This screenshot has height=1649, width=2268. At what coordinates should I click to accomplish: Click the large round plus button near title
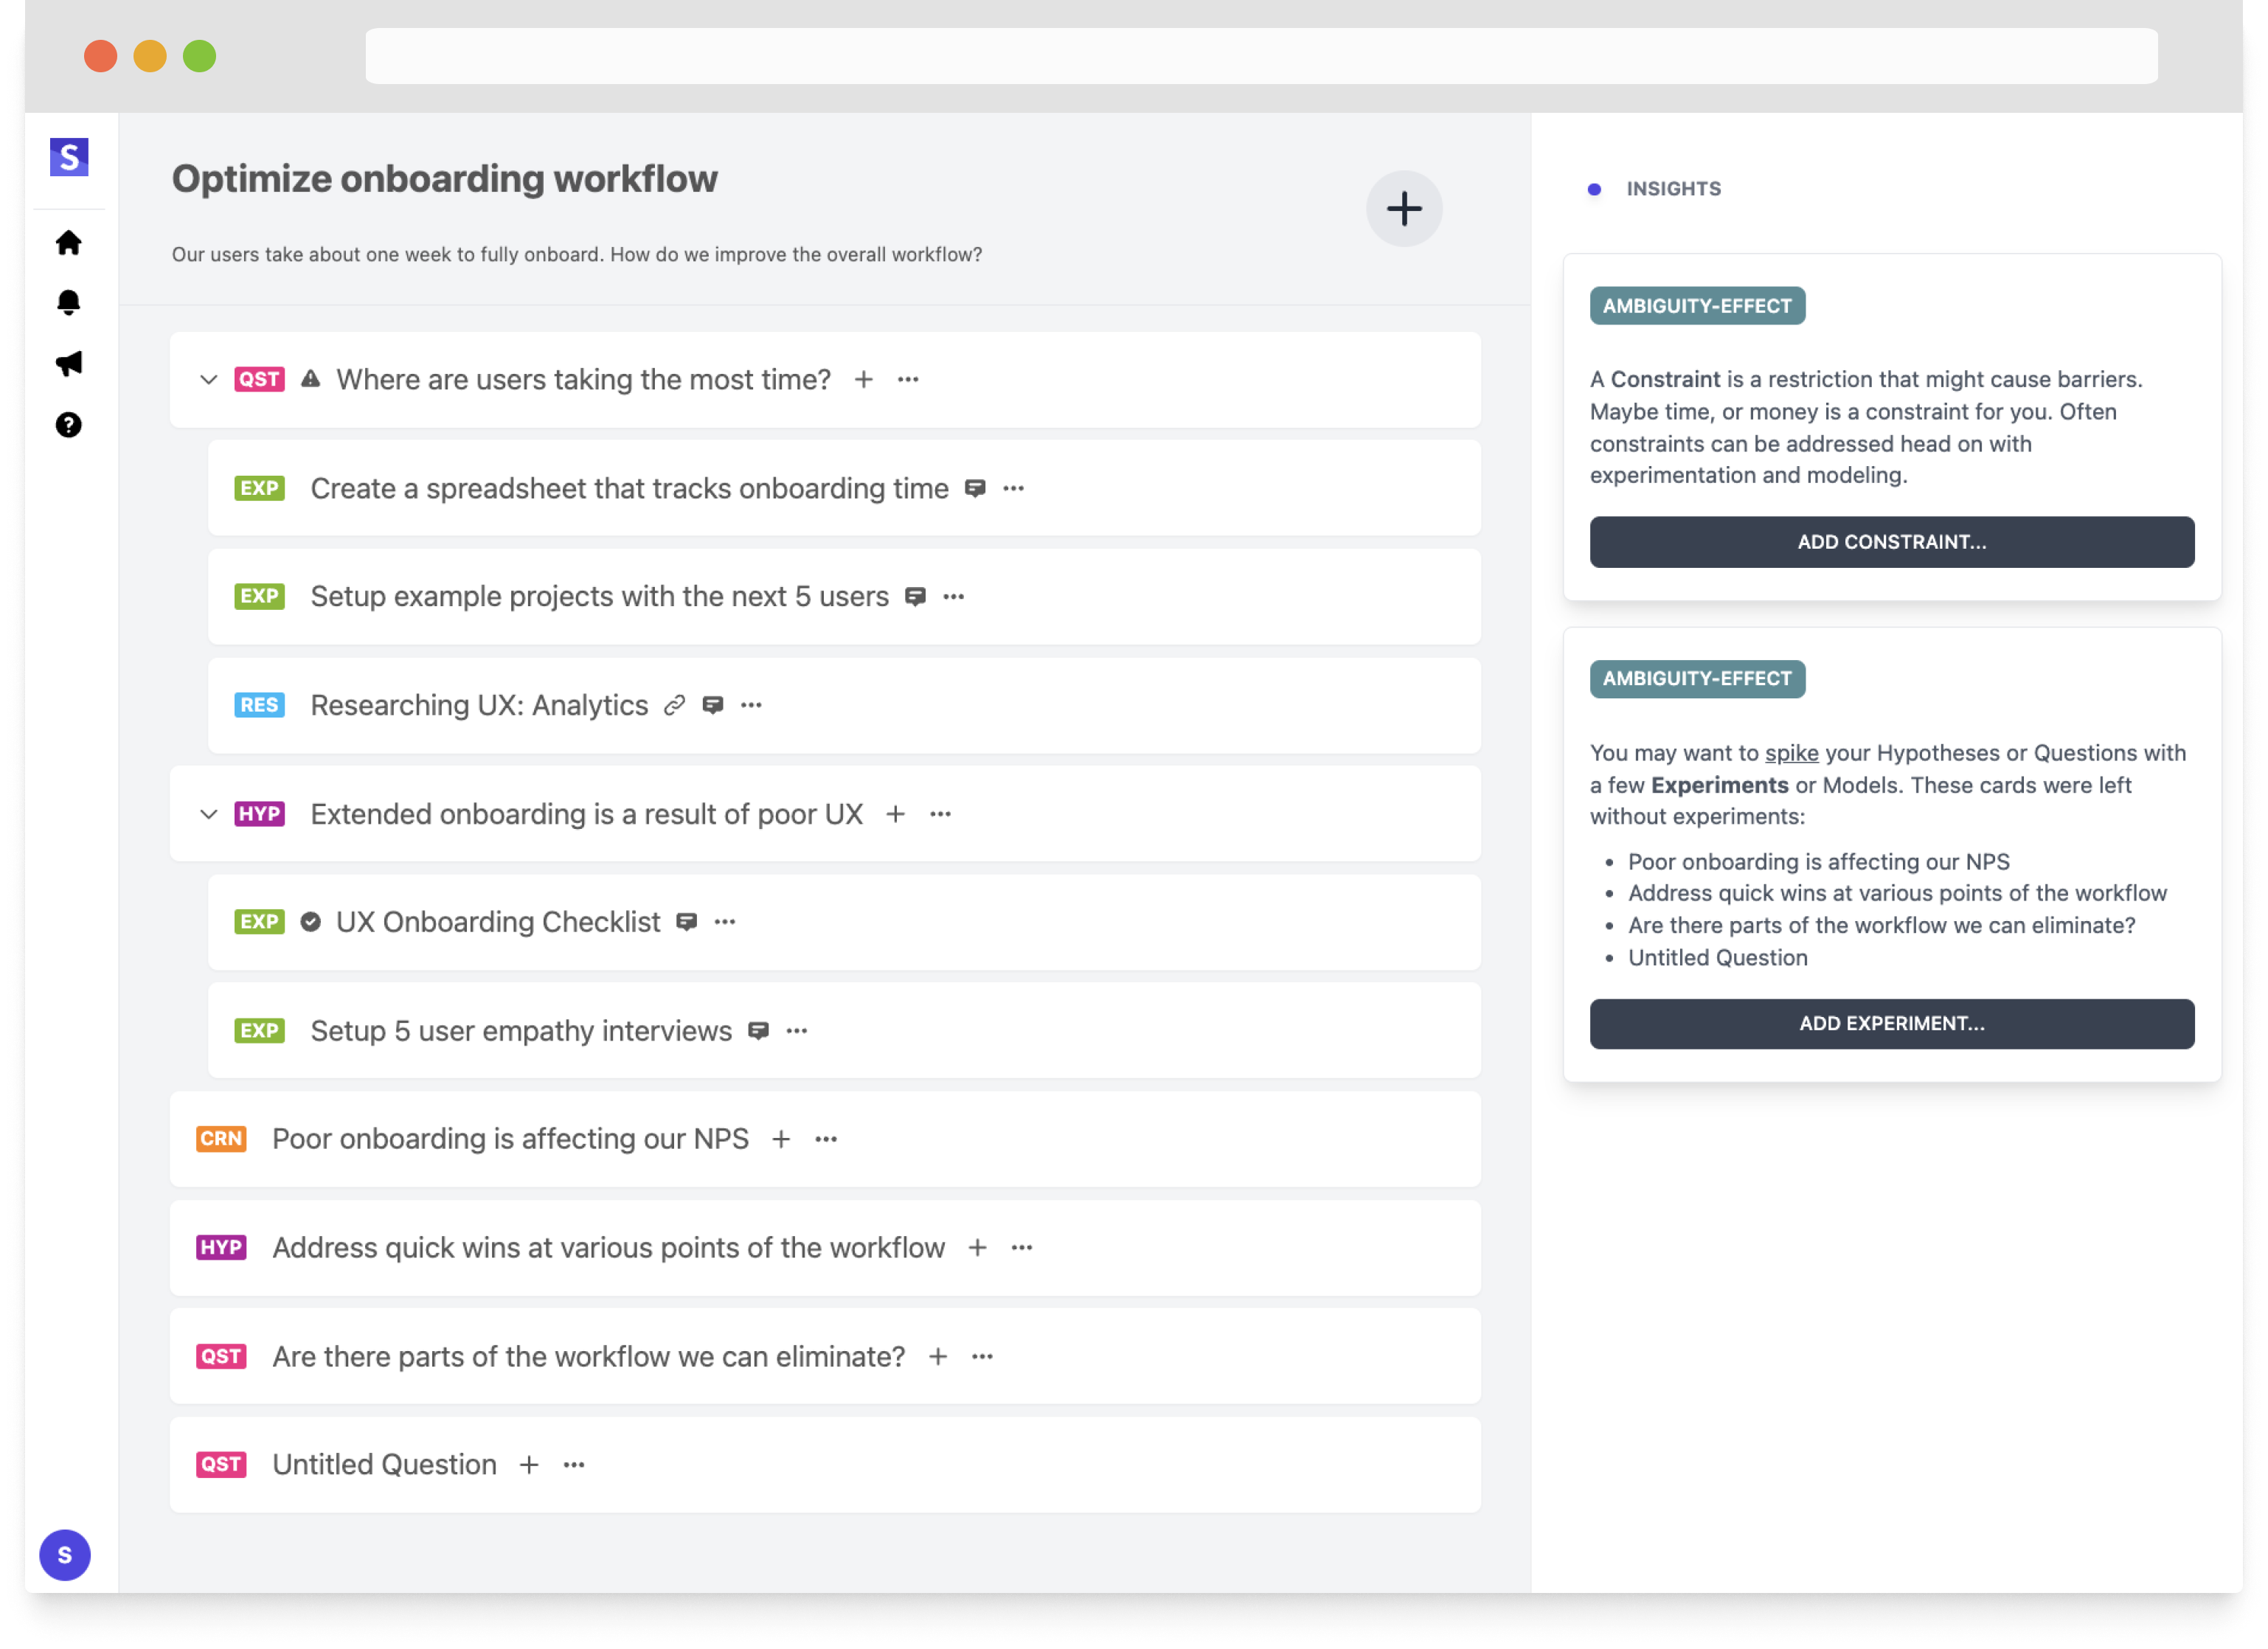coord(1404,209)
